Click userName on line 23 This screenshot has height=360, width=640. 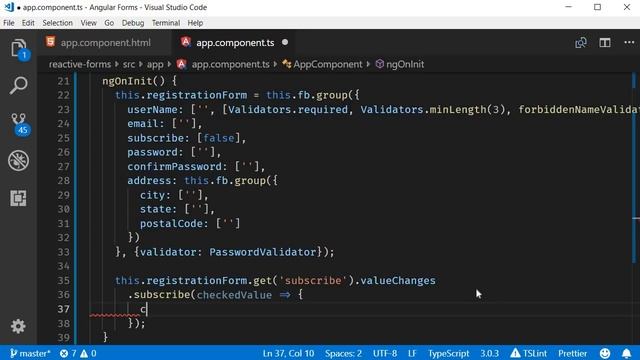[152, 109]
